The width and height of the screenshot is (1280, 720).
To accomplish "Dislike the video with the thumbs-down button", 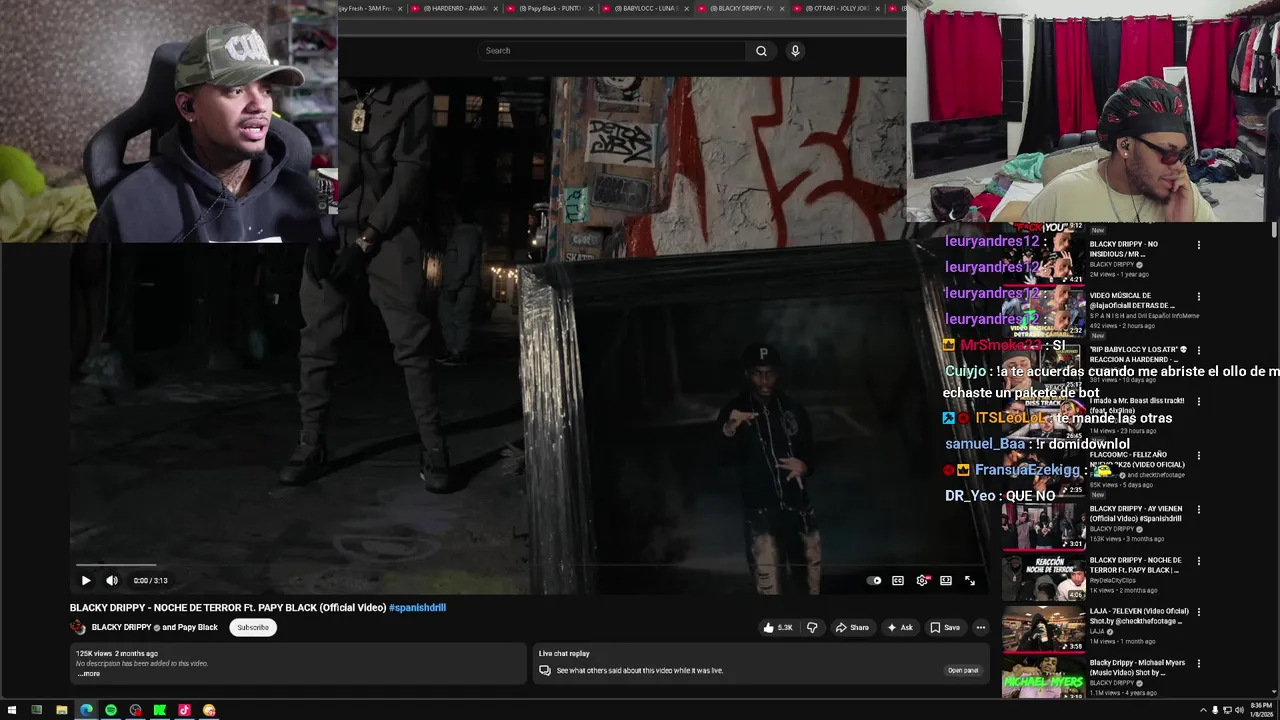I will click(x=812, y=627).
